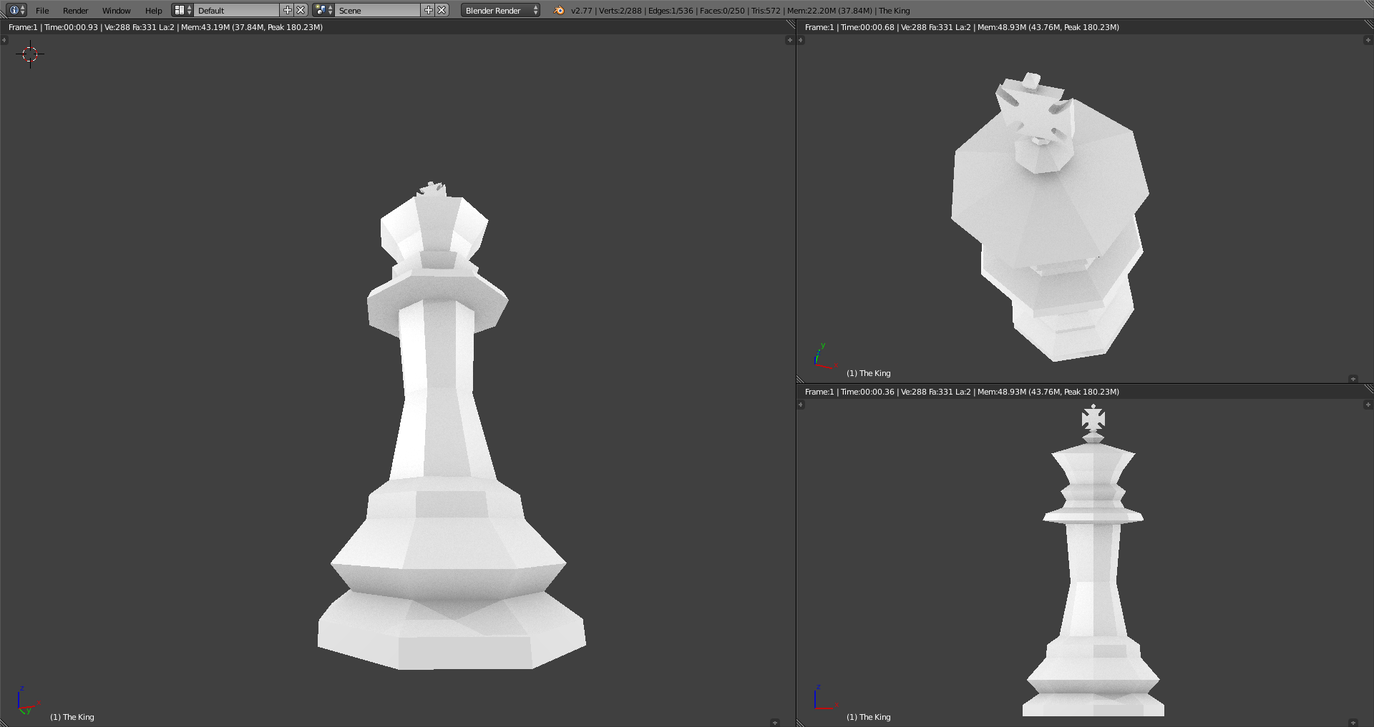Delete the Default screen layout
The image size is (1374, 727).
tap(301, 10)
